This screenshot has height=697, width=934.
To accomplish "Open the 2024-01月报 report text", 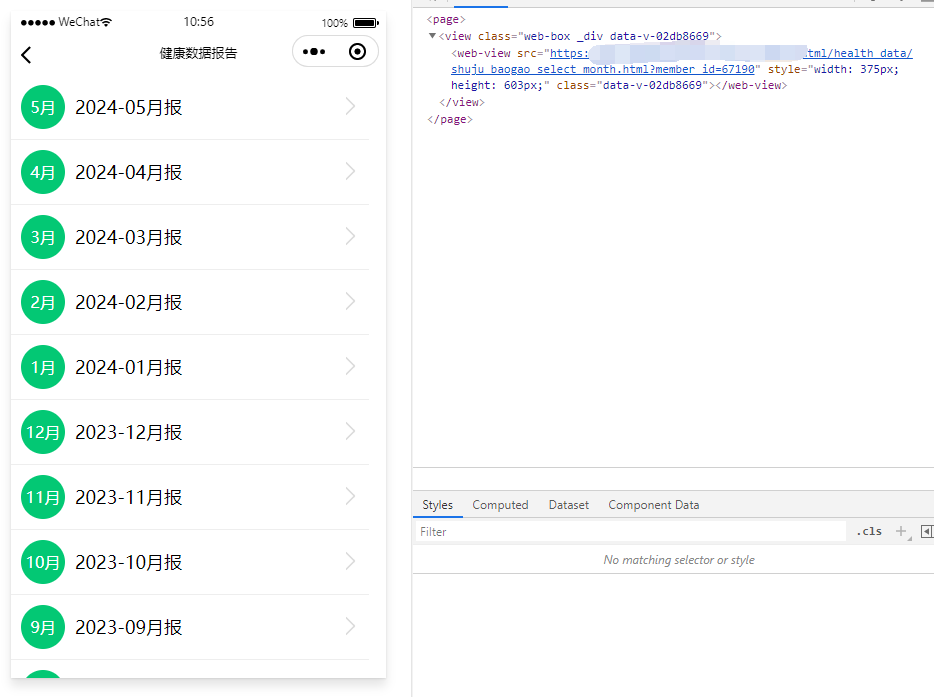I will [129, 367].
